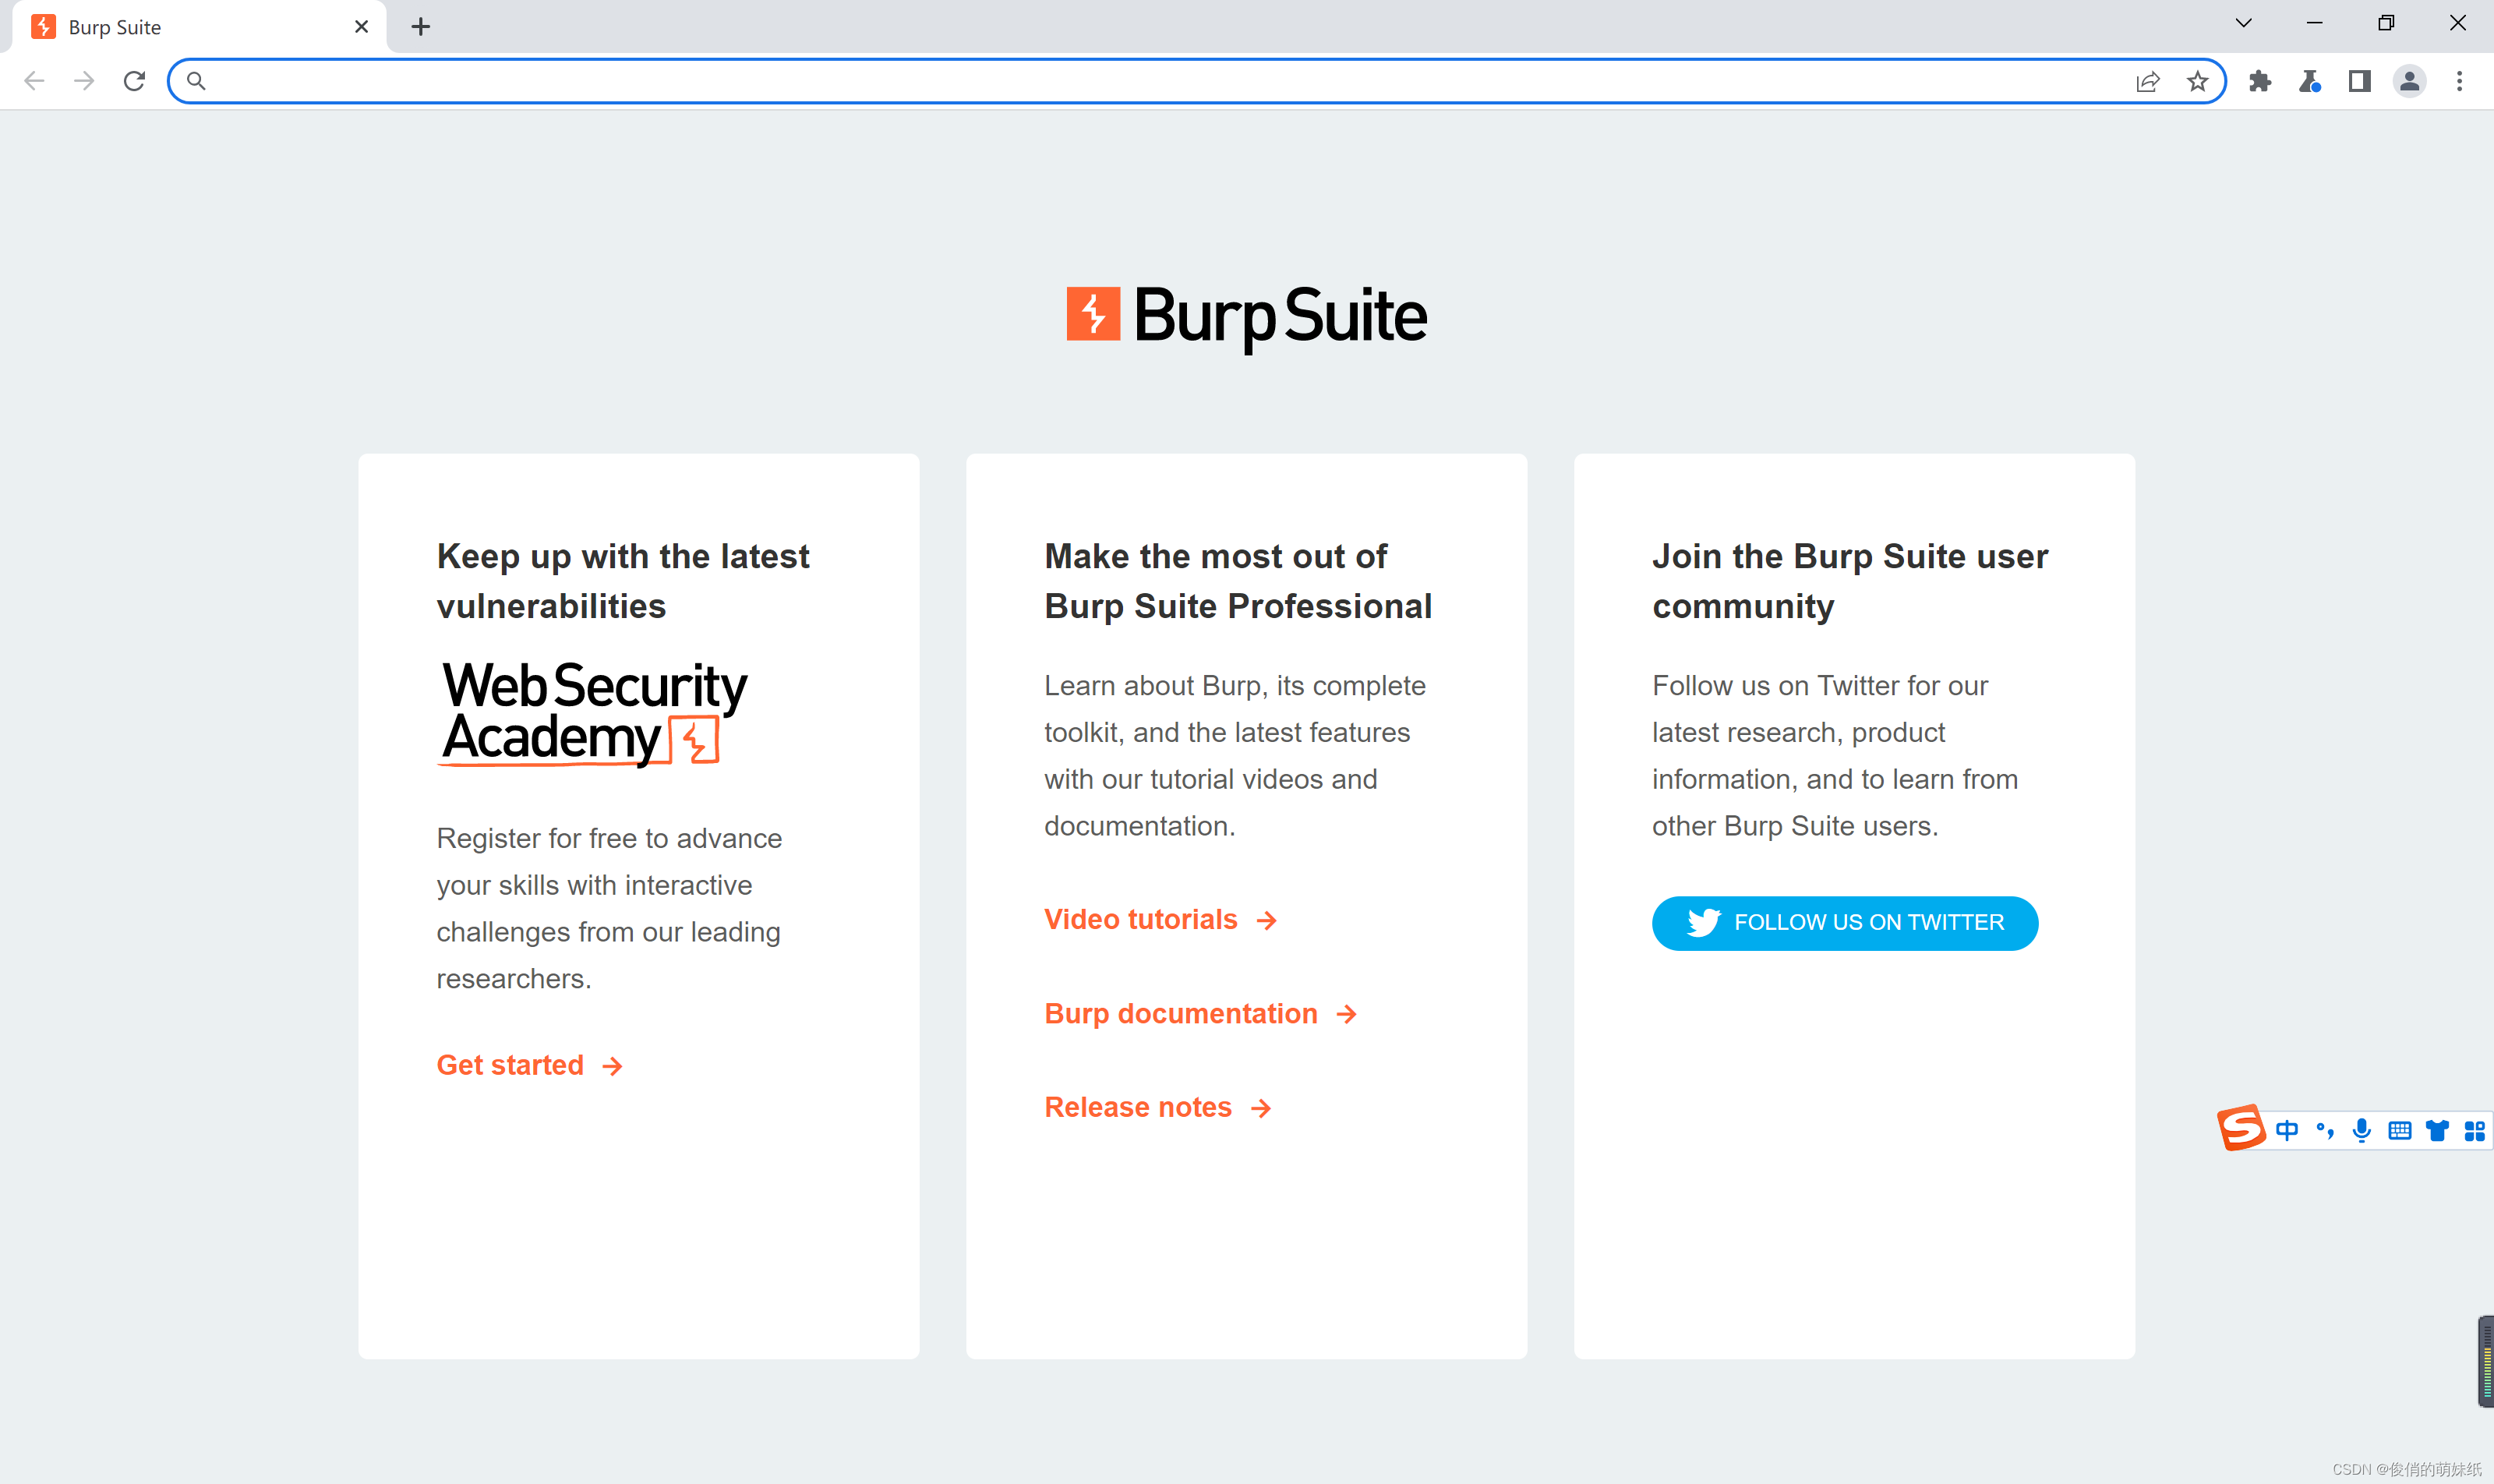The height and width of the screenshot is (1484, 2494).
Task: Reload the current page
Action: [134, 81]
